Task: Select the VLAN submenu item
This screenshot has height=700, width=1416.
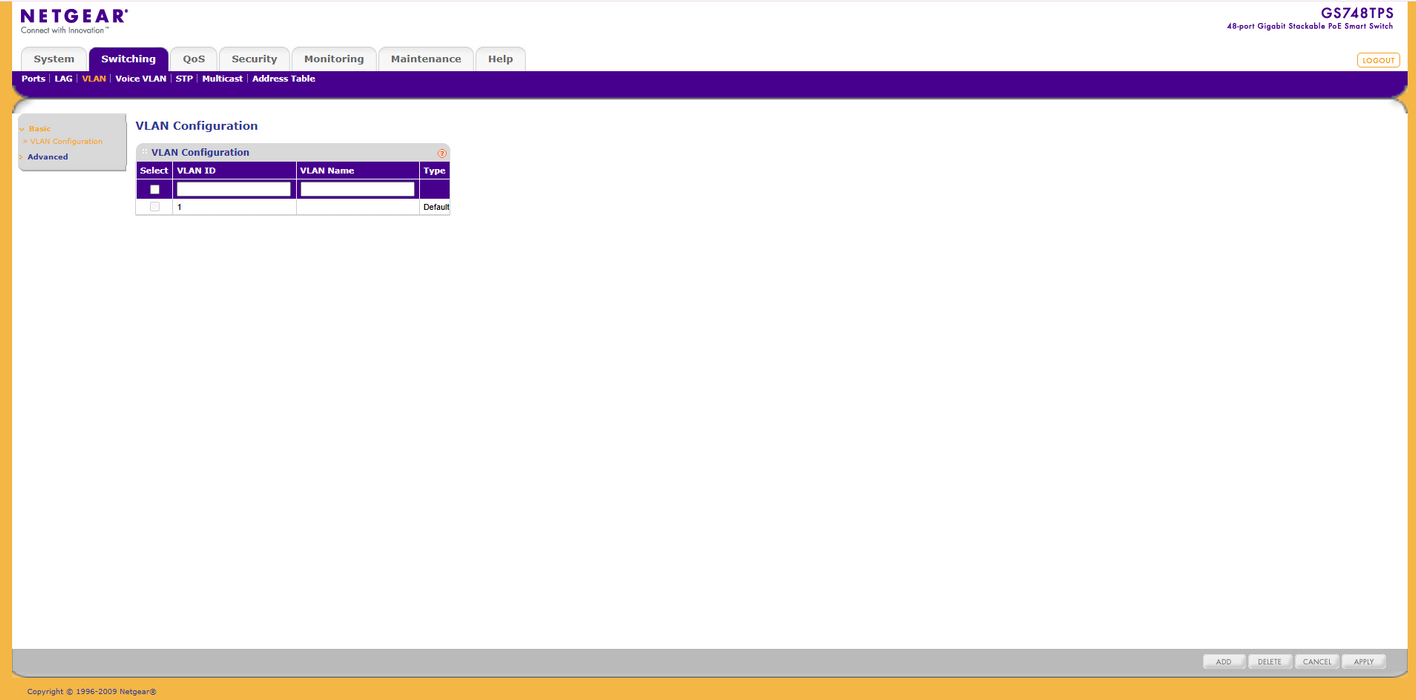Action: pyautogui.click(x=94, y=79)
